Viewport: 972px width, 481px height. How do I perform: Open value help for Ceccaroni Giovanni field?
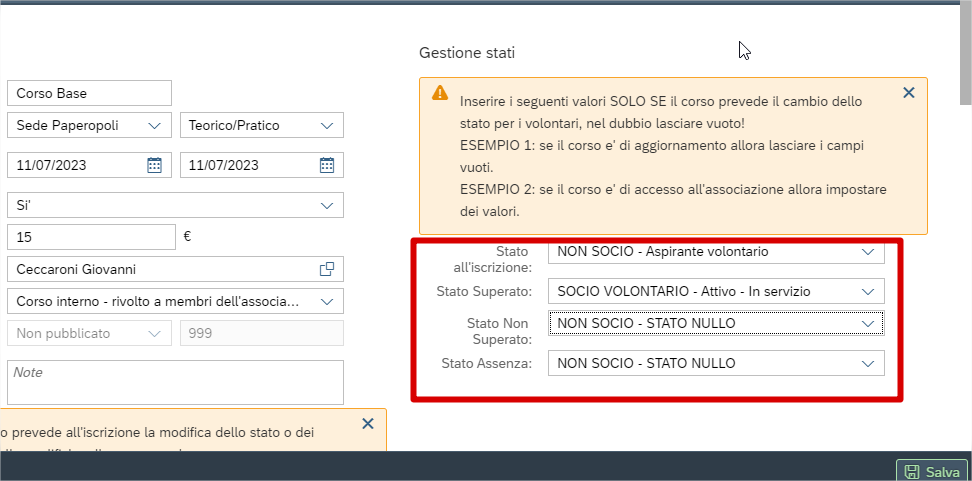coord(327,269)
